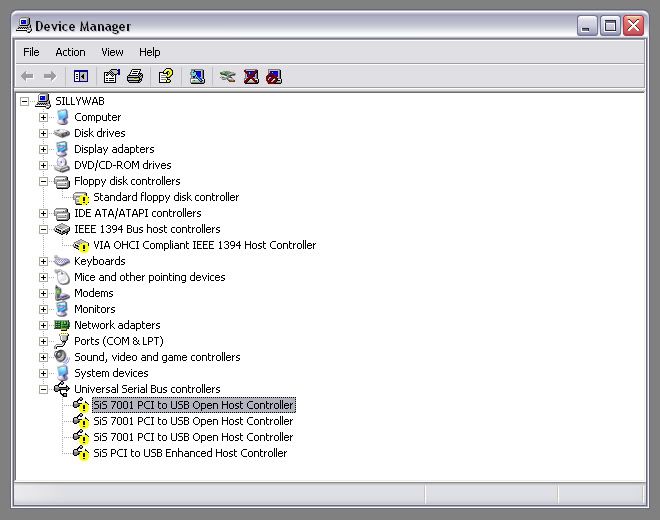Expand the Computer category
This screenshot has width=660, height=520.
(x=43, y=117)
